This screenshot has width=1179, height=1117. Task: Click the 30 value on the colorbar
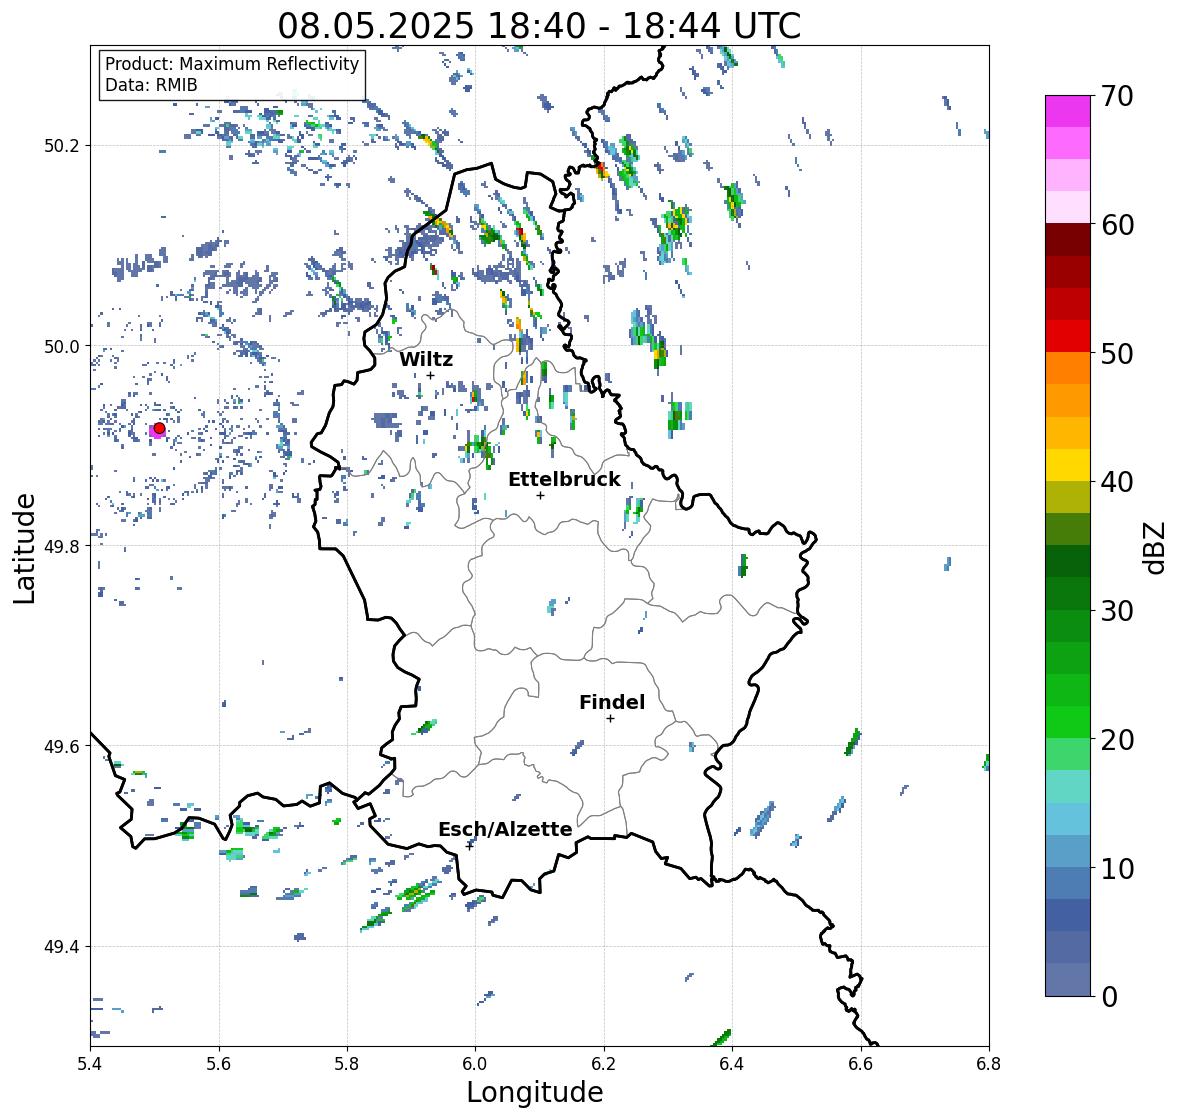point(1117,611)
